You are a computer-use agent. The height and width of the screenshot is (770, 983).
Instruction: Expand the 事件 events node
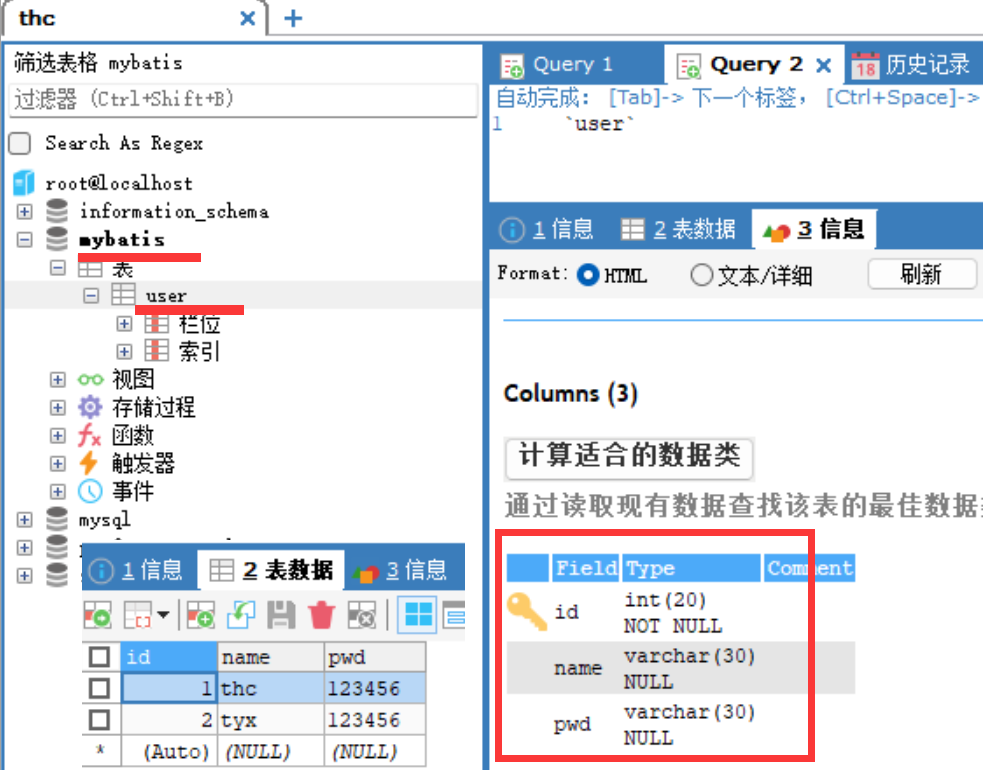point(58,492)
